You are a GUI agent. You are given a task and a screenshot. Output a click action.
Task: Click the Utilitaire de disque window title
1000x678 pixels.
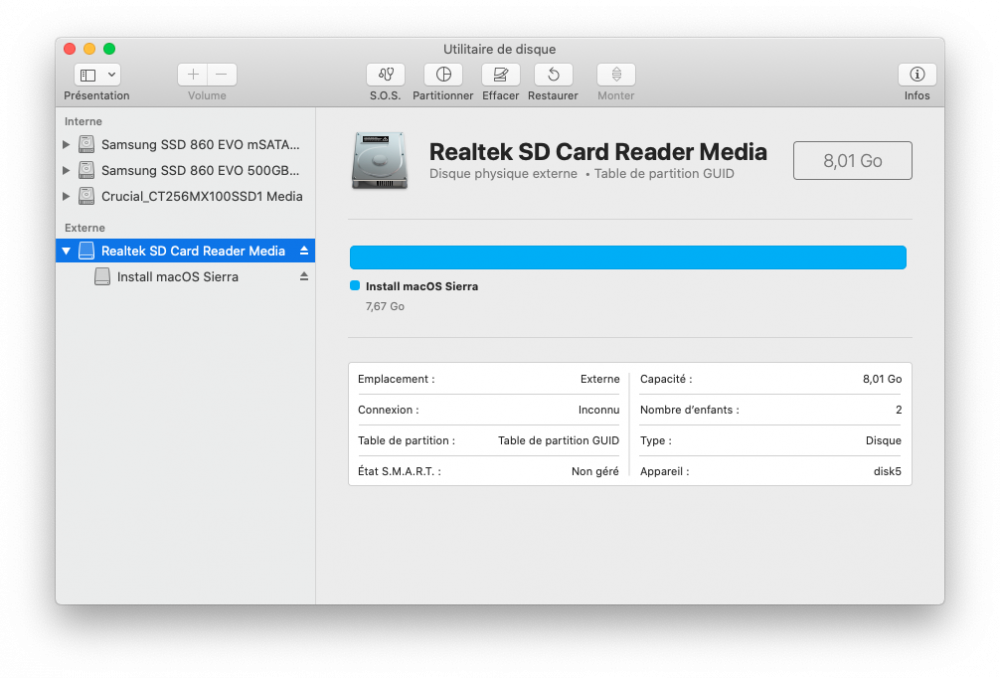tap(499, 49)
